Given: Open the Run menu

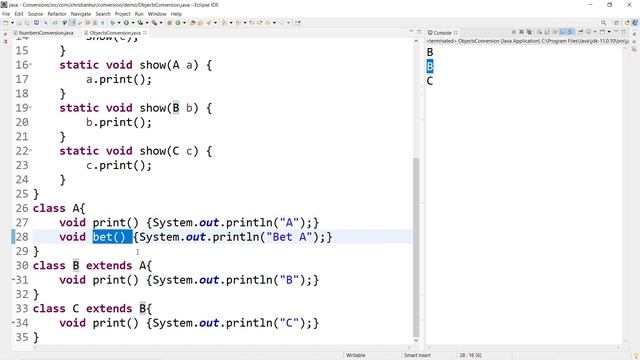Looking at the screenshot, I should click(139, 14).
